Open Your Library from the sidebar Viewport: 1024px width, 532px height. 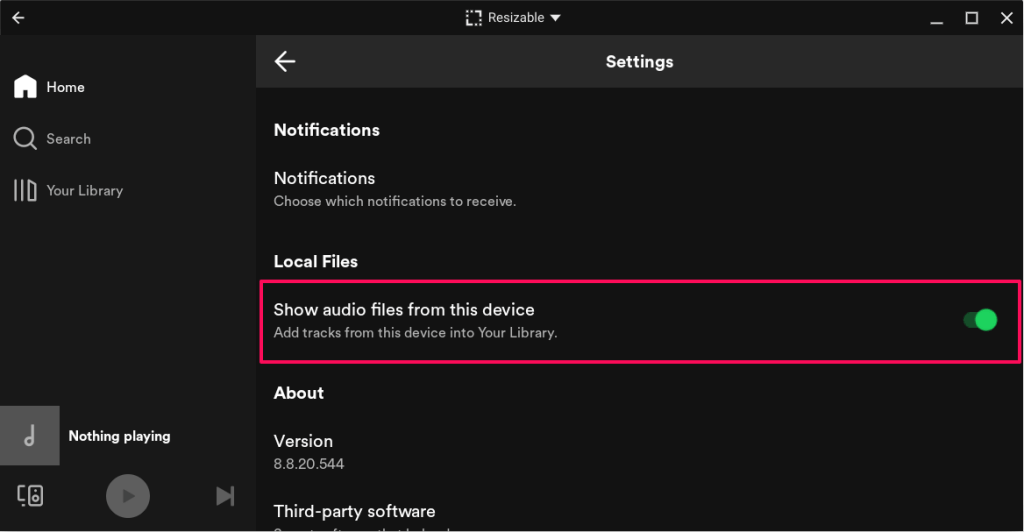click(x=84, y=190)
